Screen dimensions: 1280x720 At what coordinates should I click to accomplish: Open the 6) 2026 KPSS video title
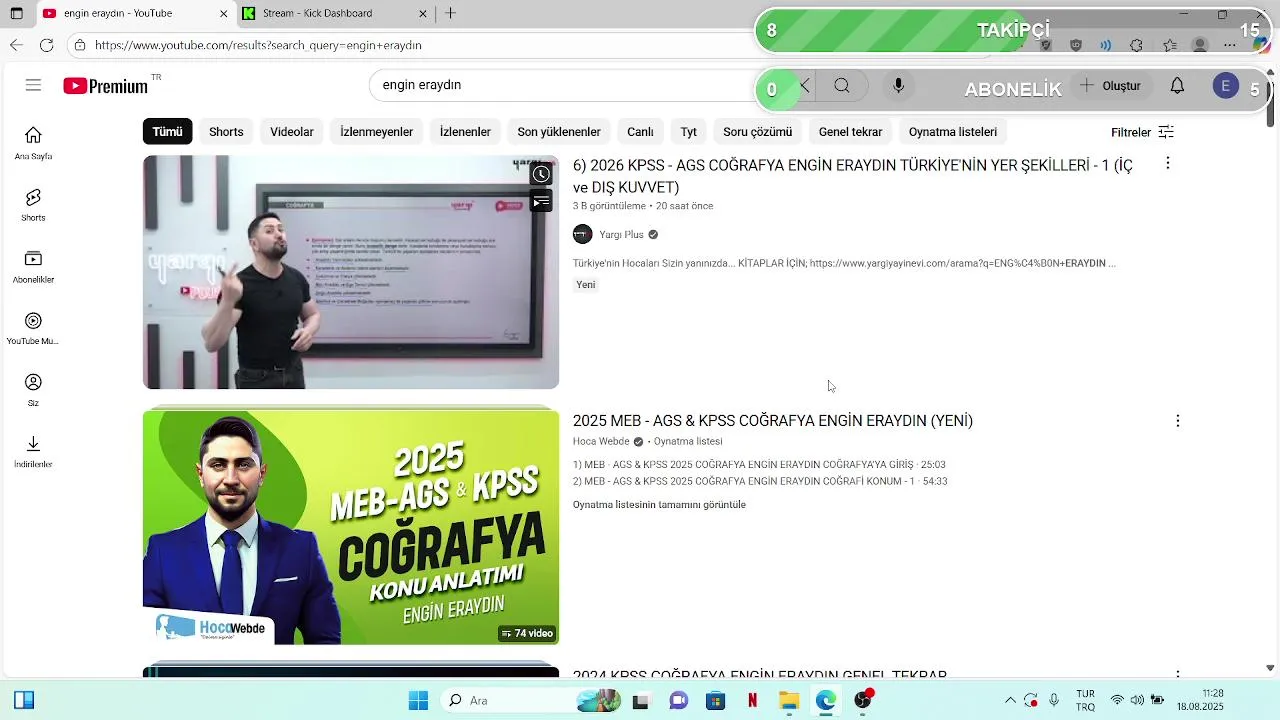(x=853, y=176)
